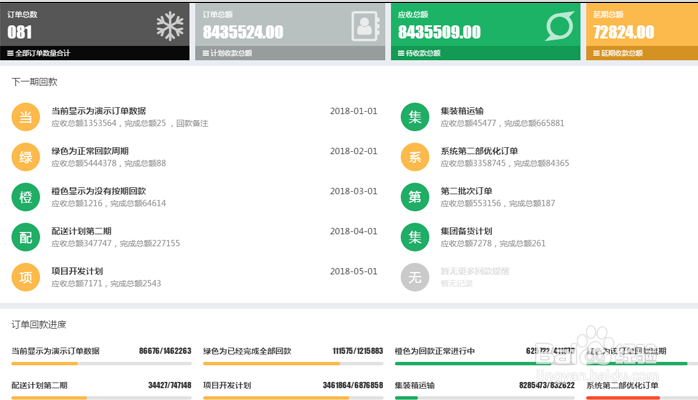Select list title 当前显示为演示订单数据 dated 2018-01-01
The image size is (698, 400).
[99, 111]
